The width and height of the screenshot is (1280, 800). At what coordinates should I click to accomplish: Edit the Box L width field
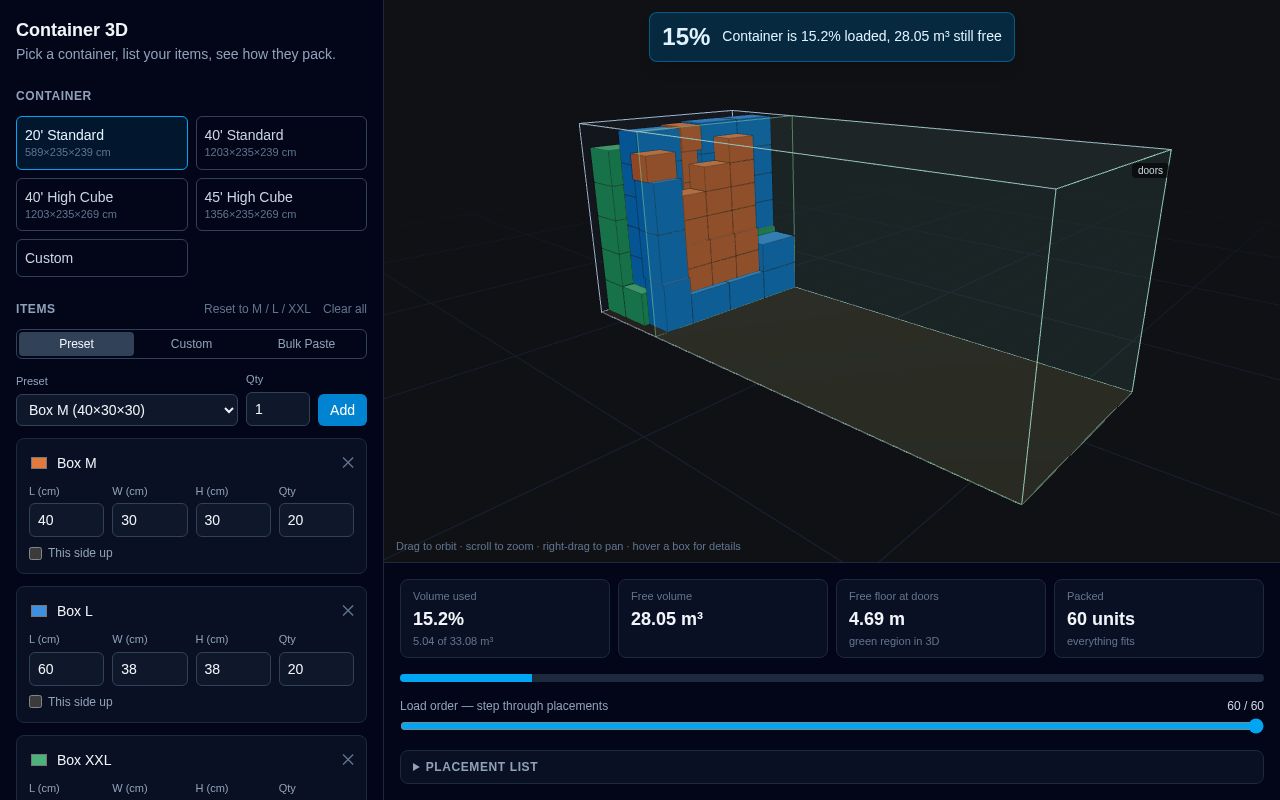pos(150,669)
